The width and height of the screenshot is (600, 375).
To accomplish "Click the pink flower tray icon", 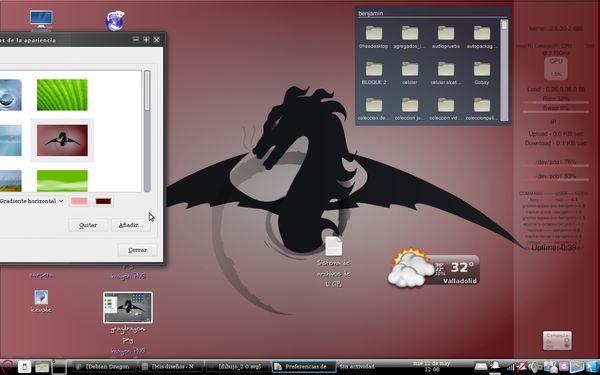I will pyautogui.click(x=563, y=367).
